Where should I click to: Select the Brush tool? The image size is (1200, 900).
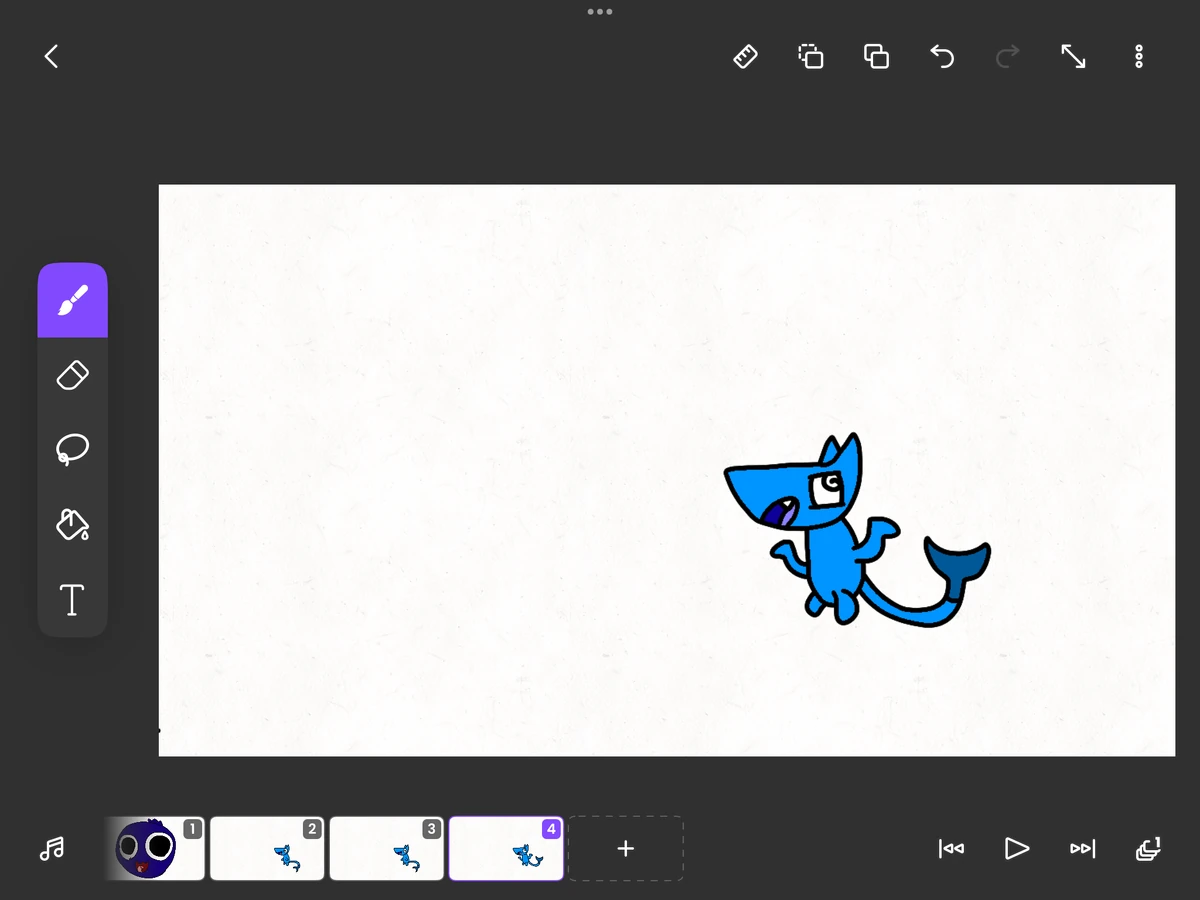(72, 299)
